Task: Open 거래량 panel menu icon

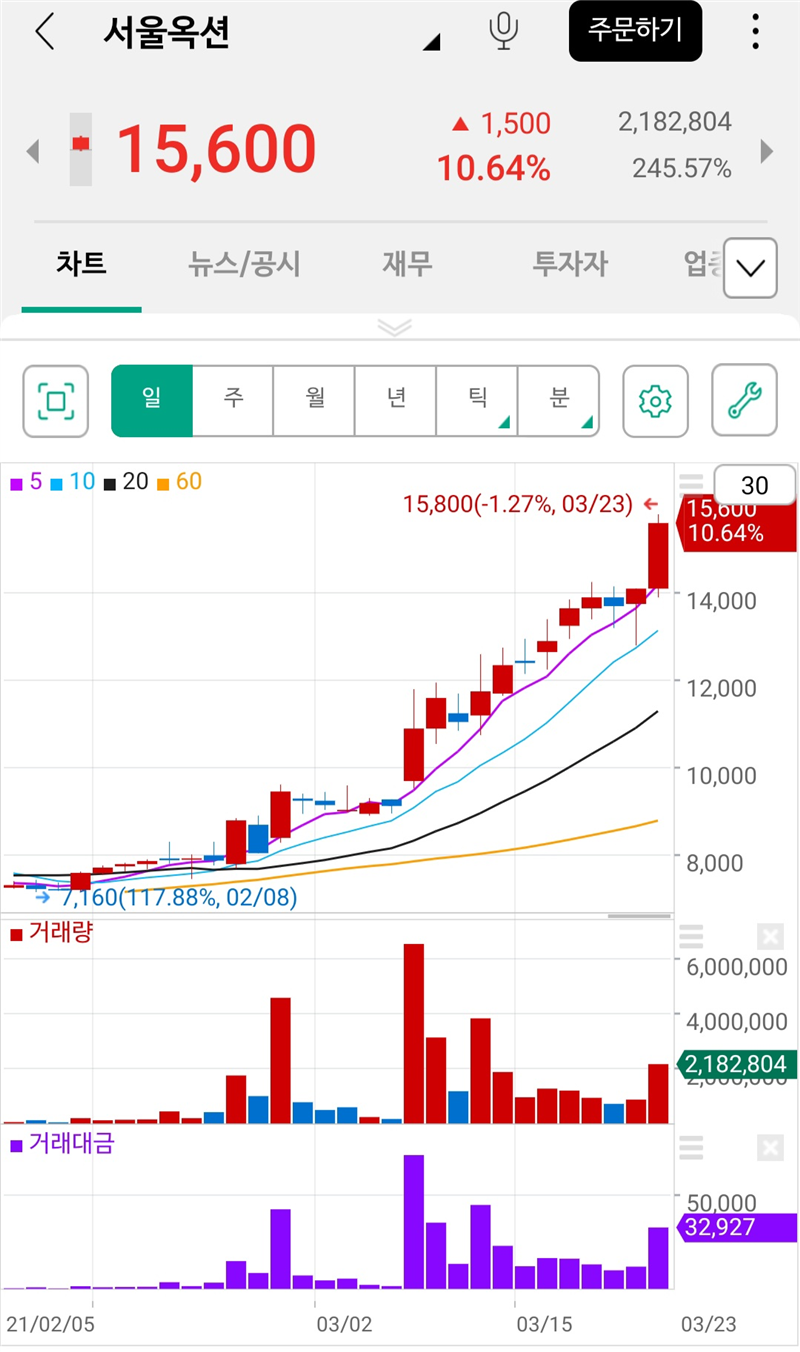Action: 691,937
